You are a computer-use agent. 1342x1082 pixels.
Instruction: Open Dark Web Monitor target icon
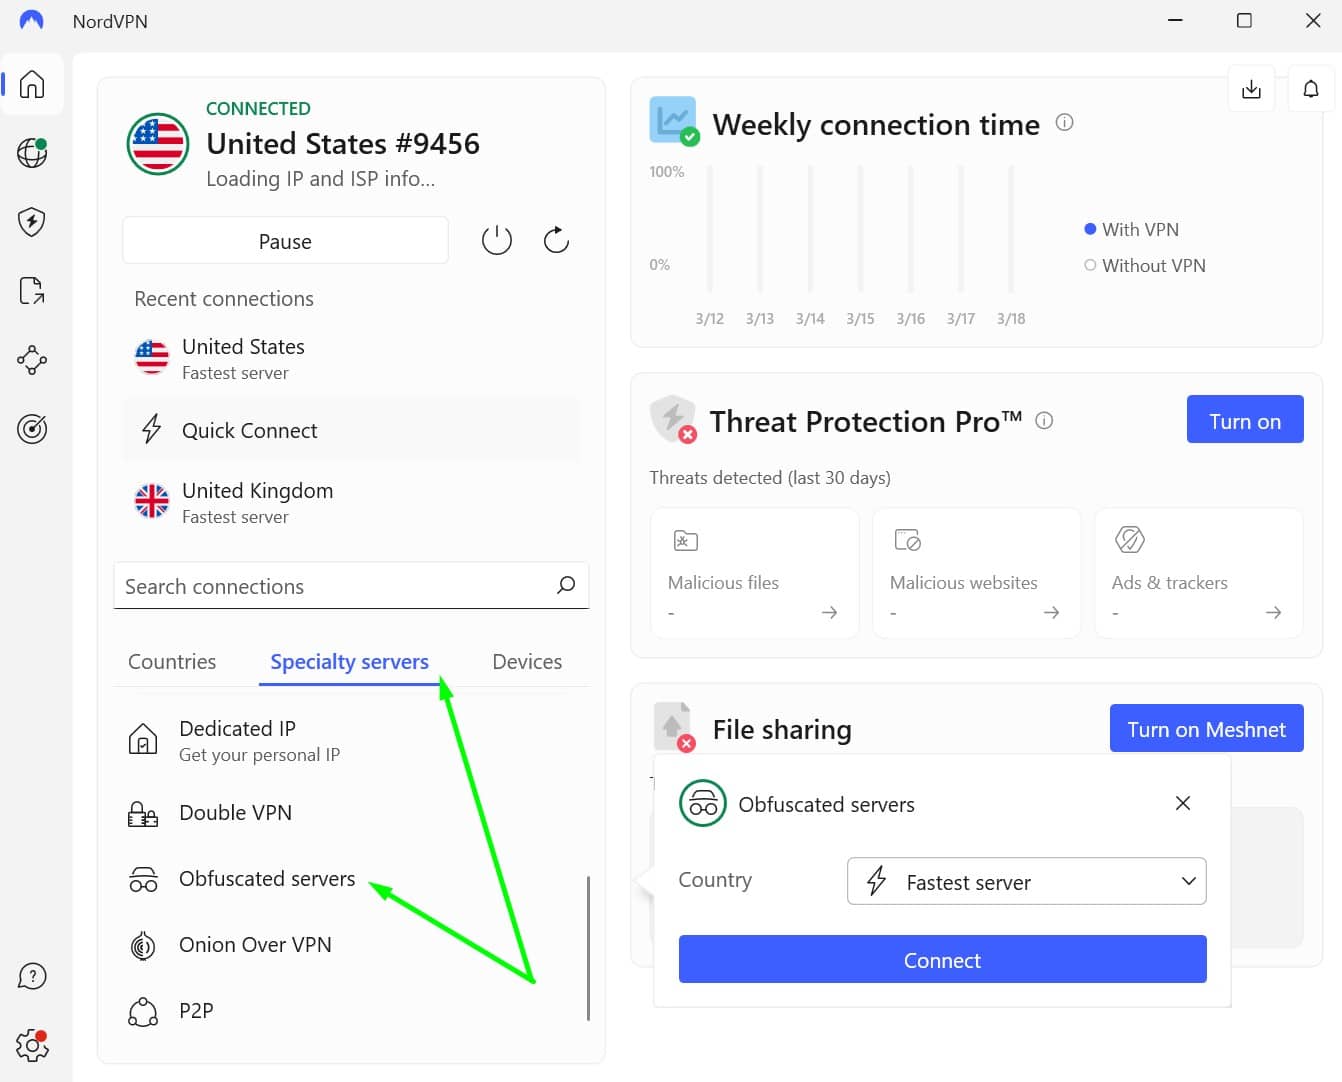coord(32,429)
